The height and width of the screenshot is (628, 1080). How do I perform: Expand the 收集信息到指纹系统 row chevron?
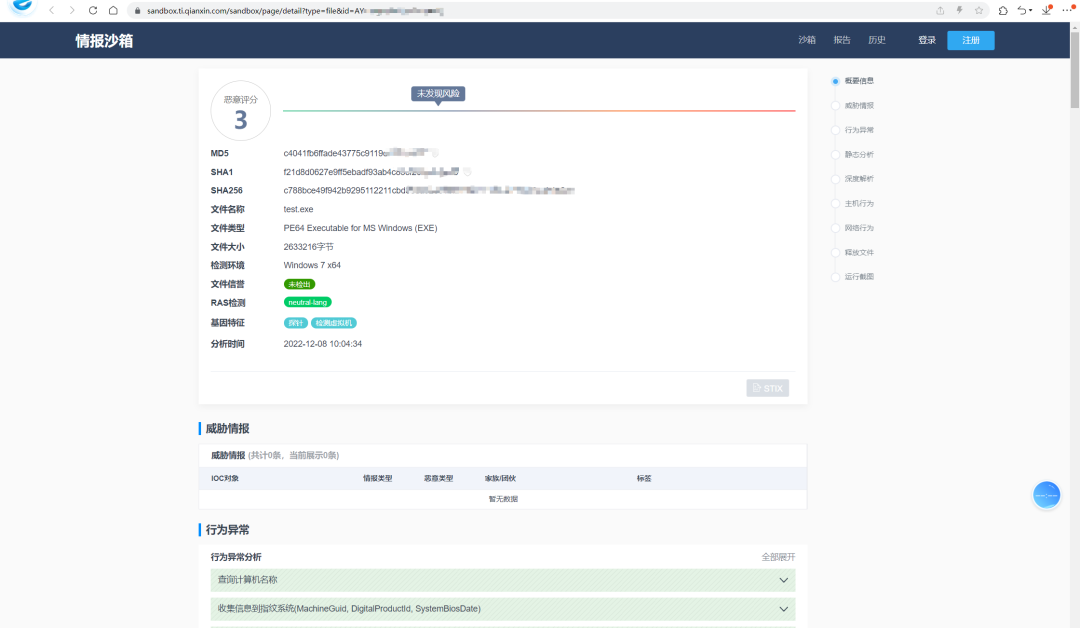[783, 609]
